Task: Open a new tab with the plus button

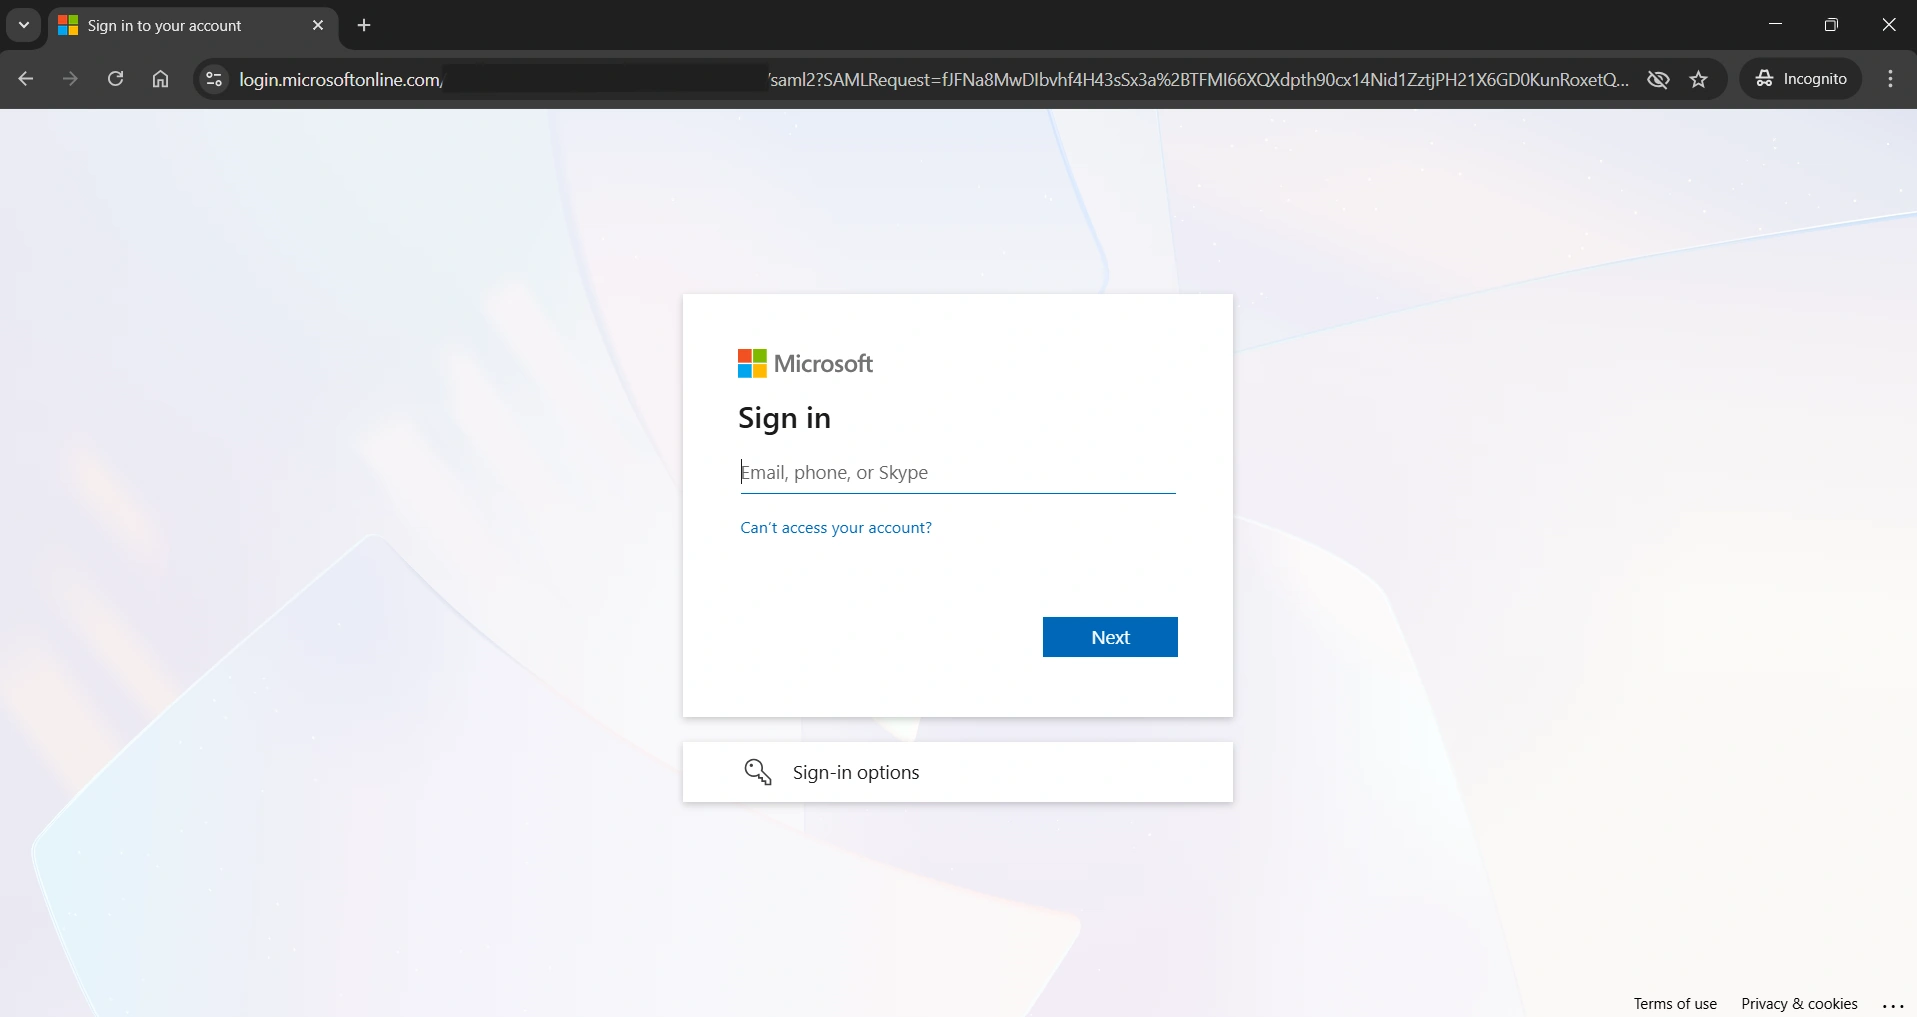Action: pyautogui.click(x=364, y=25)
